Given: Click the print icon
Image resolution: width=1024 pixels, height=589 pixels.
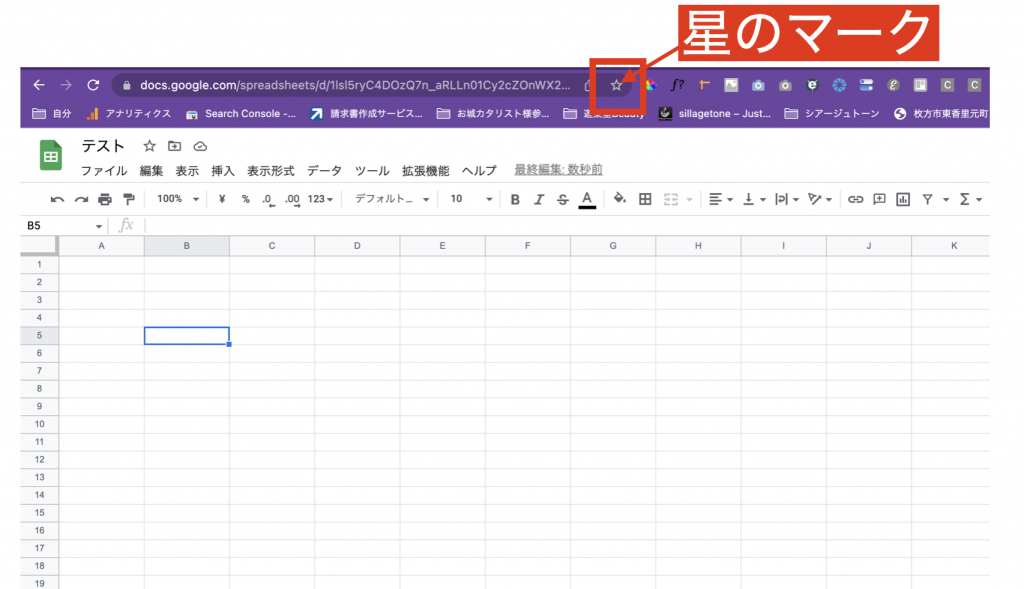Looking at the screenshot, I should (104, 199).
